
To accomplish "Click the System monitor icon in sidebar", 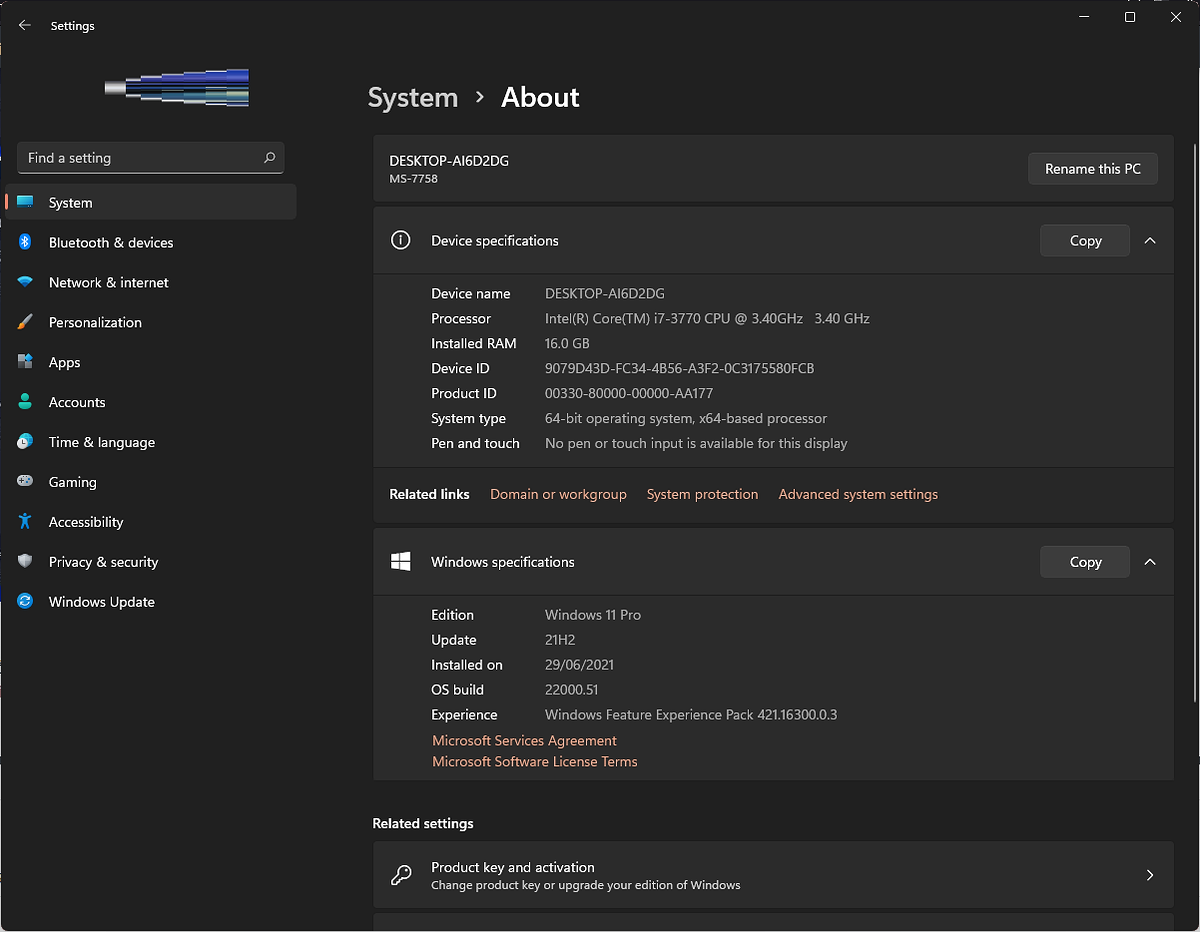I will (25, 203).
